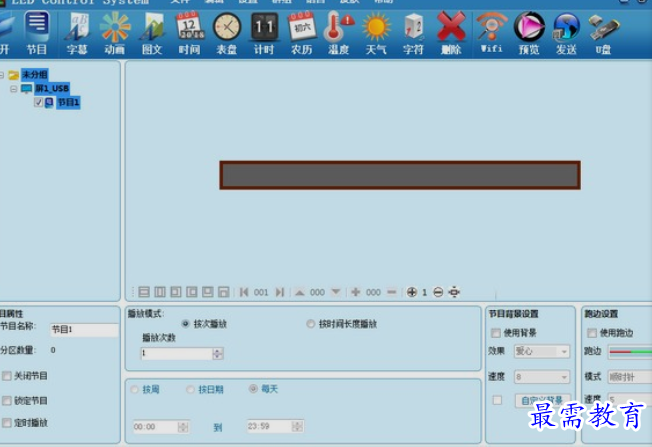Insert a 天气 weather area
The height and width of the screenshot is (447, 652).
376,33
